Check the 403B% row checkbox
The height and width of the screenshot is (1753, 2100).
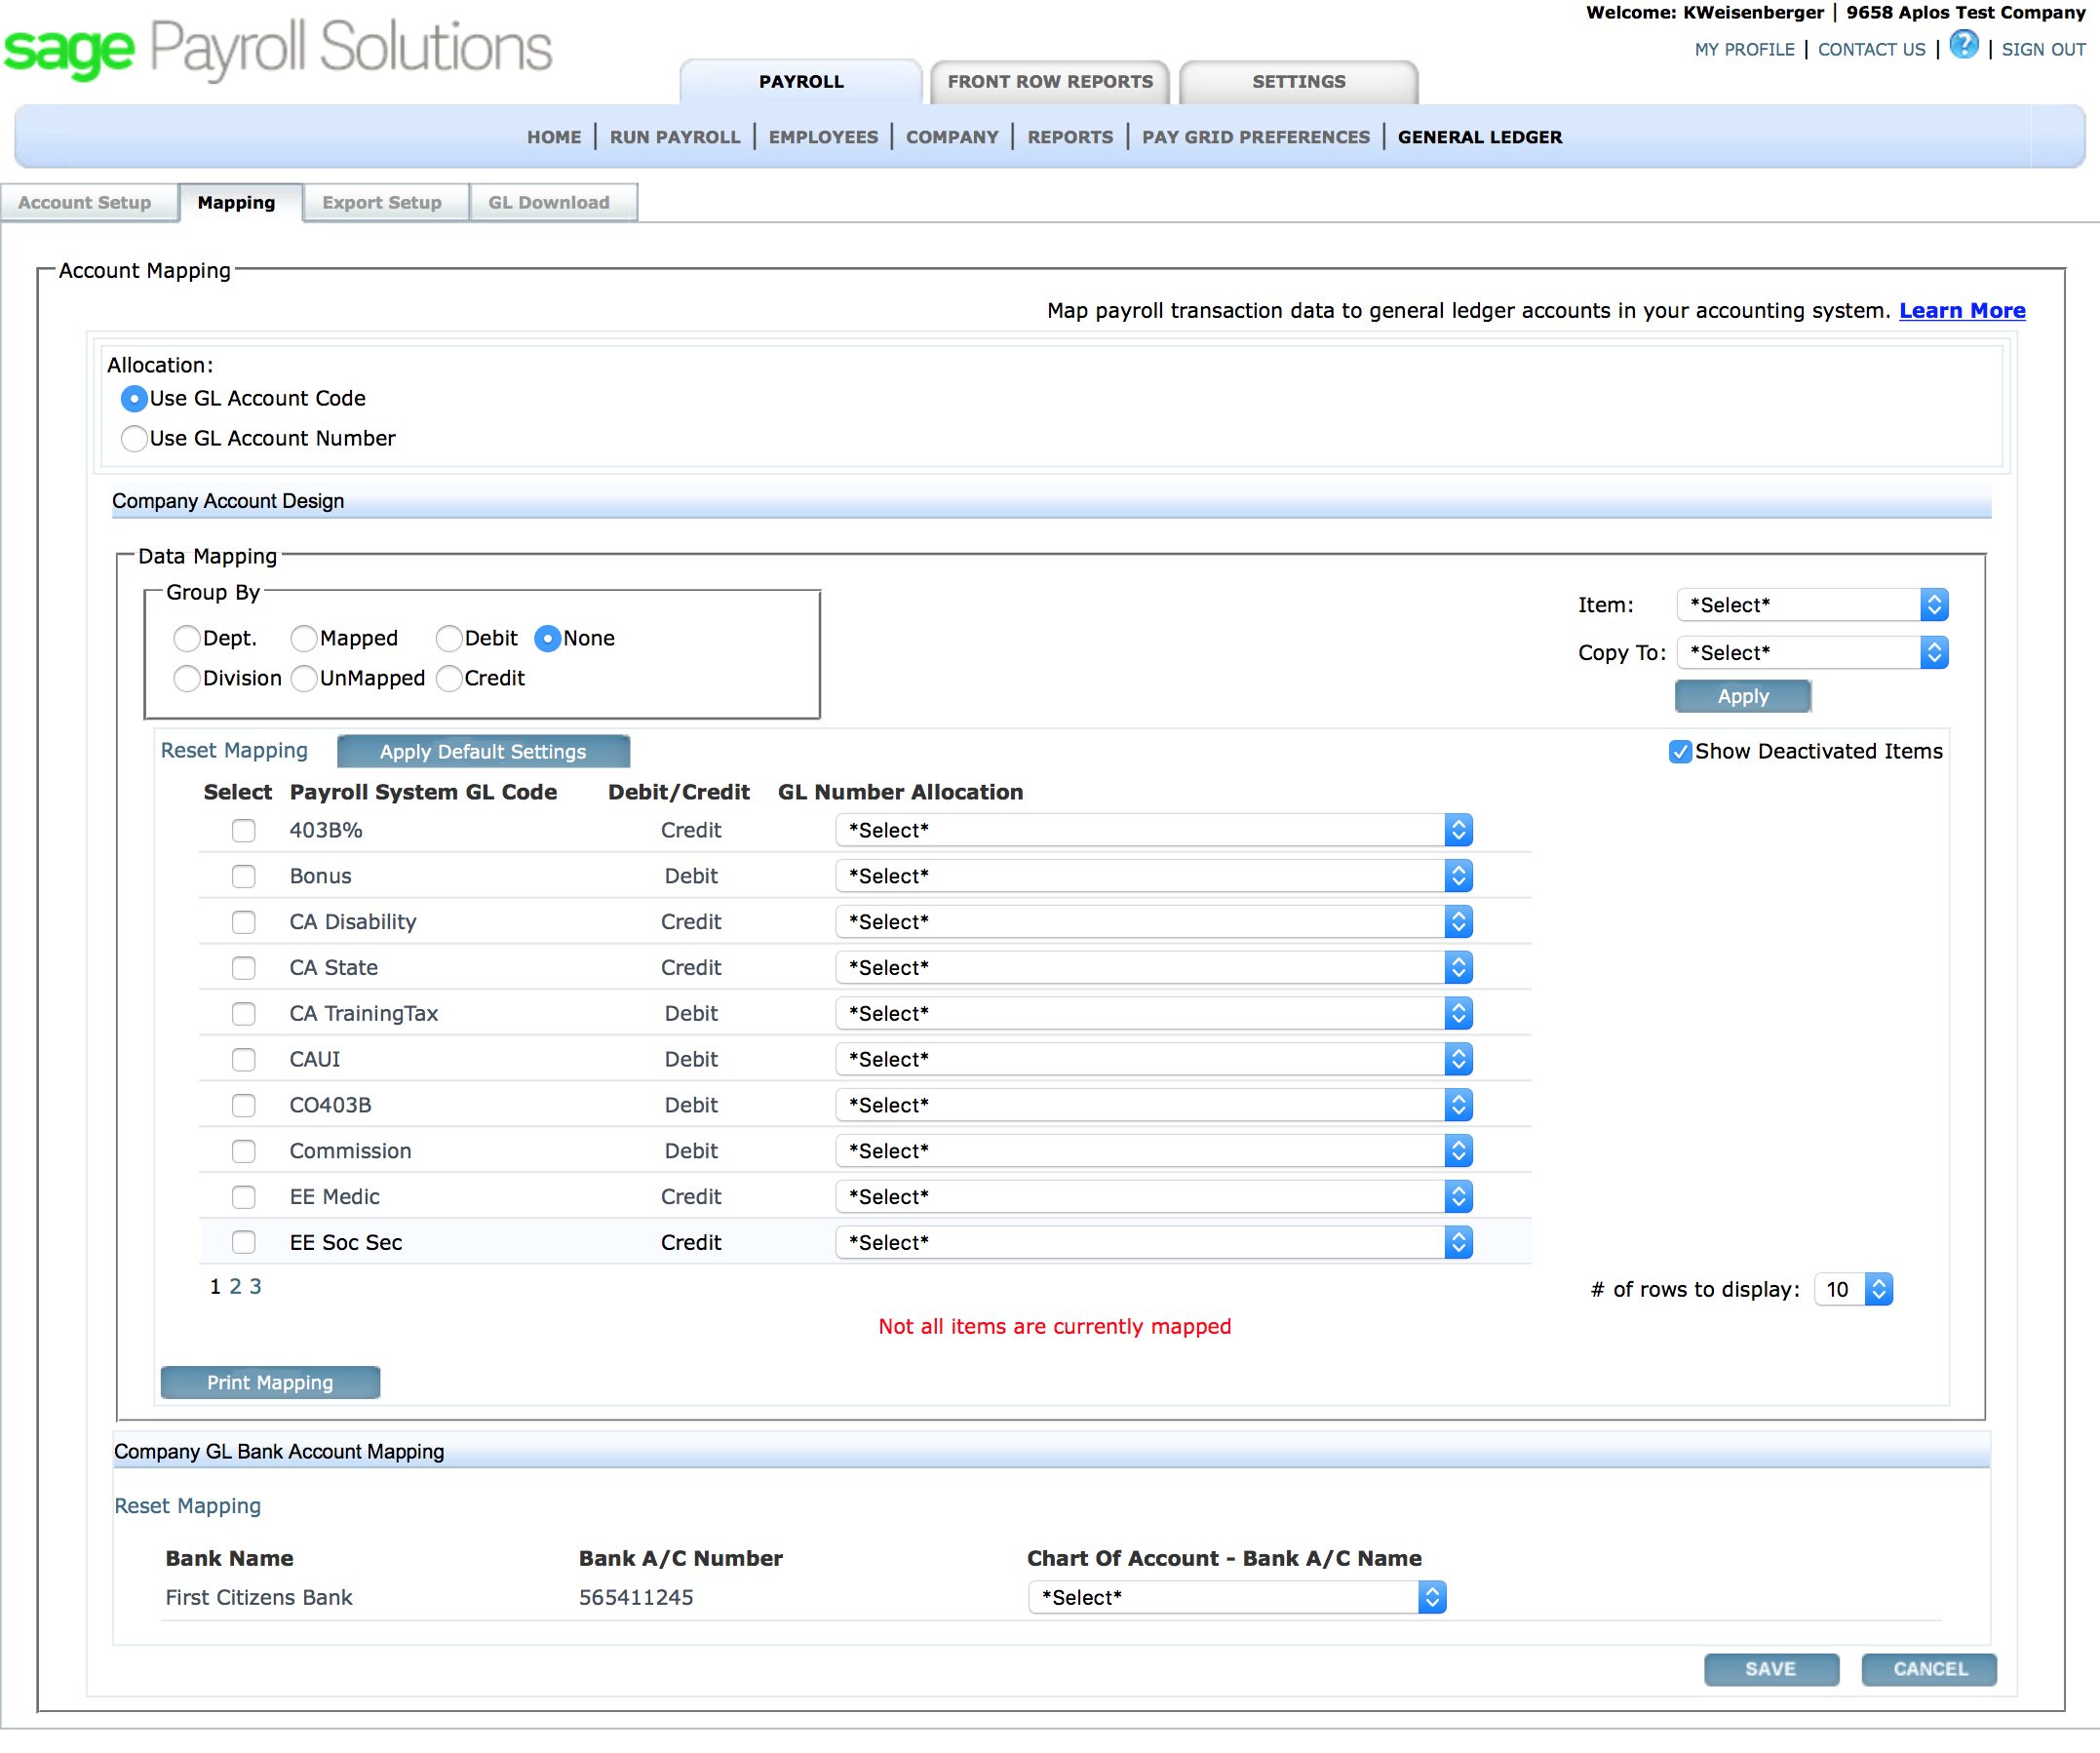(243, 830)
